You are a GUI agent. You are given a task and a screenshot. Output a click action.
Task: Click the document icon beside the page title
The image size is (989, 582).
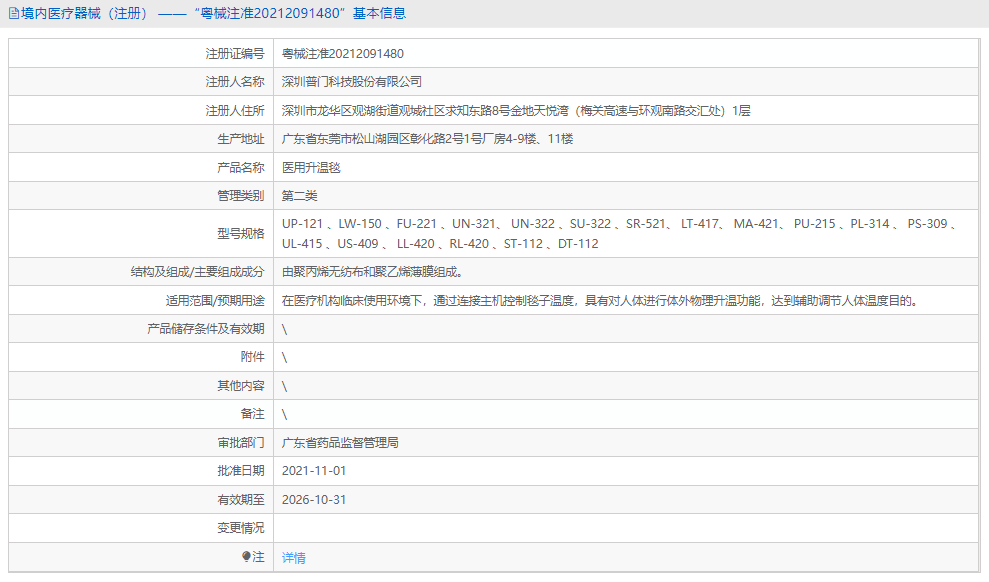(14, 13)
